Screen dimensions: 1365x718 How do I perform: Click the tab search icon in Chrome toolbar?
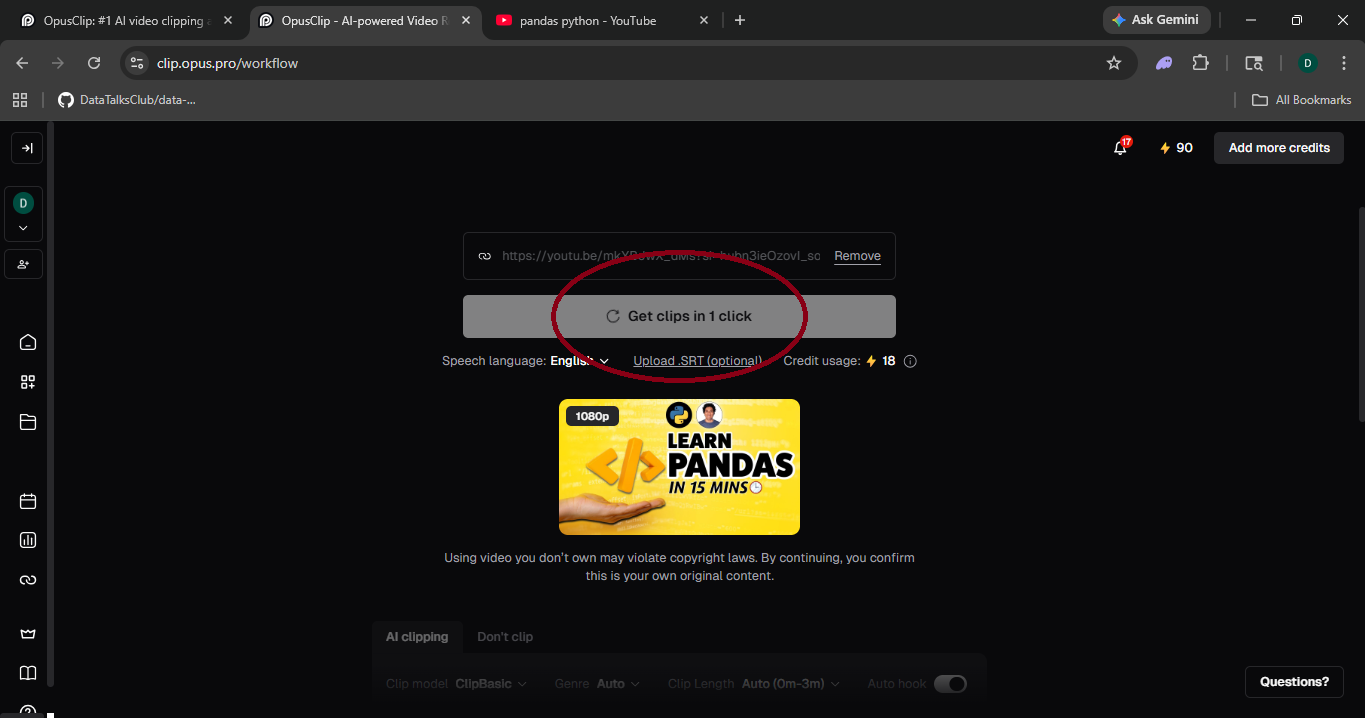click(x=1254, y=63)
